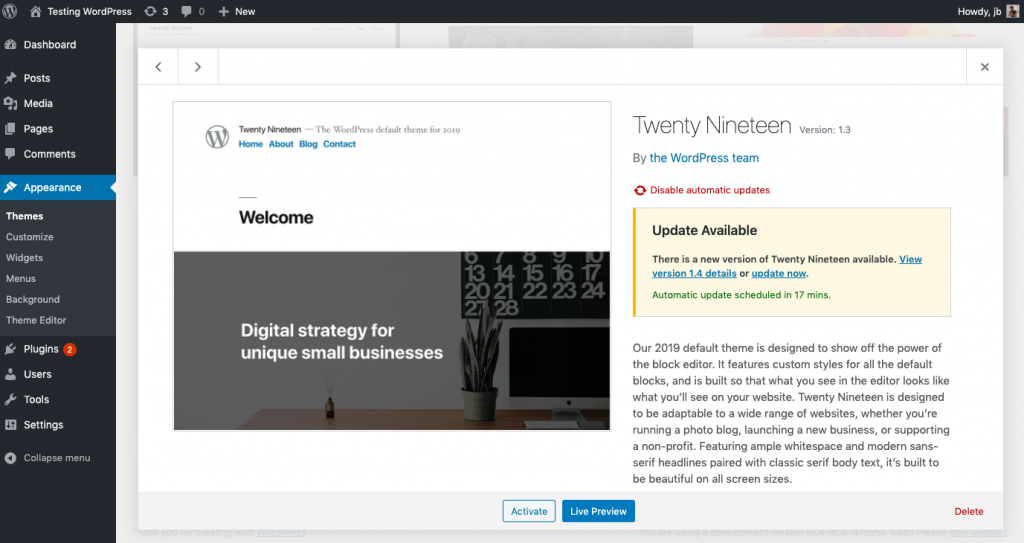This screenshot has width=1024, height=543.
Task: Open the updates icon showing 3
Action: pos(150,11)
